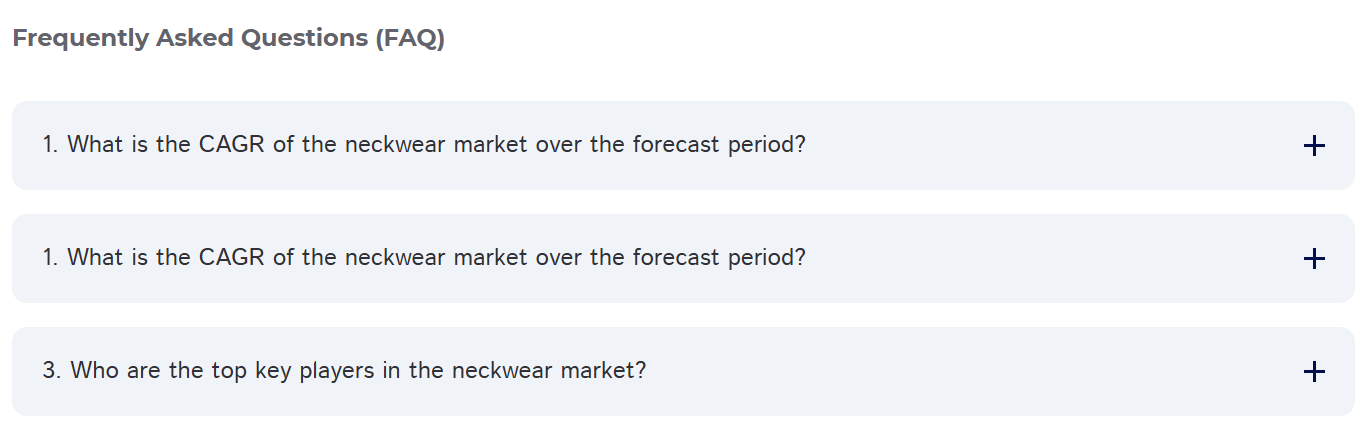Click the 'Frequently Asked Questions (FAQ)' heading
Screen dimensions: 1369x430
point(228,39)
